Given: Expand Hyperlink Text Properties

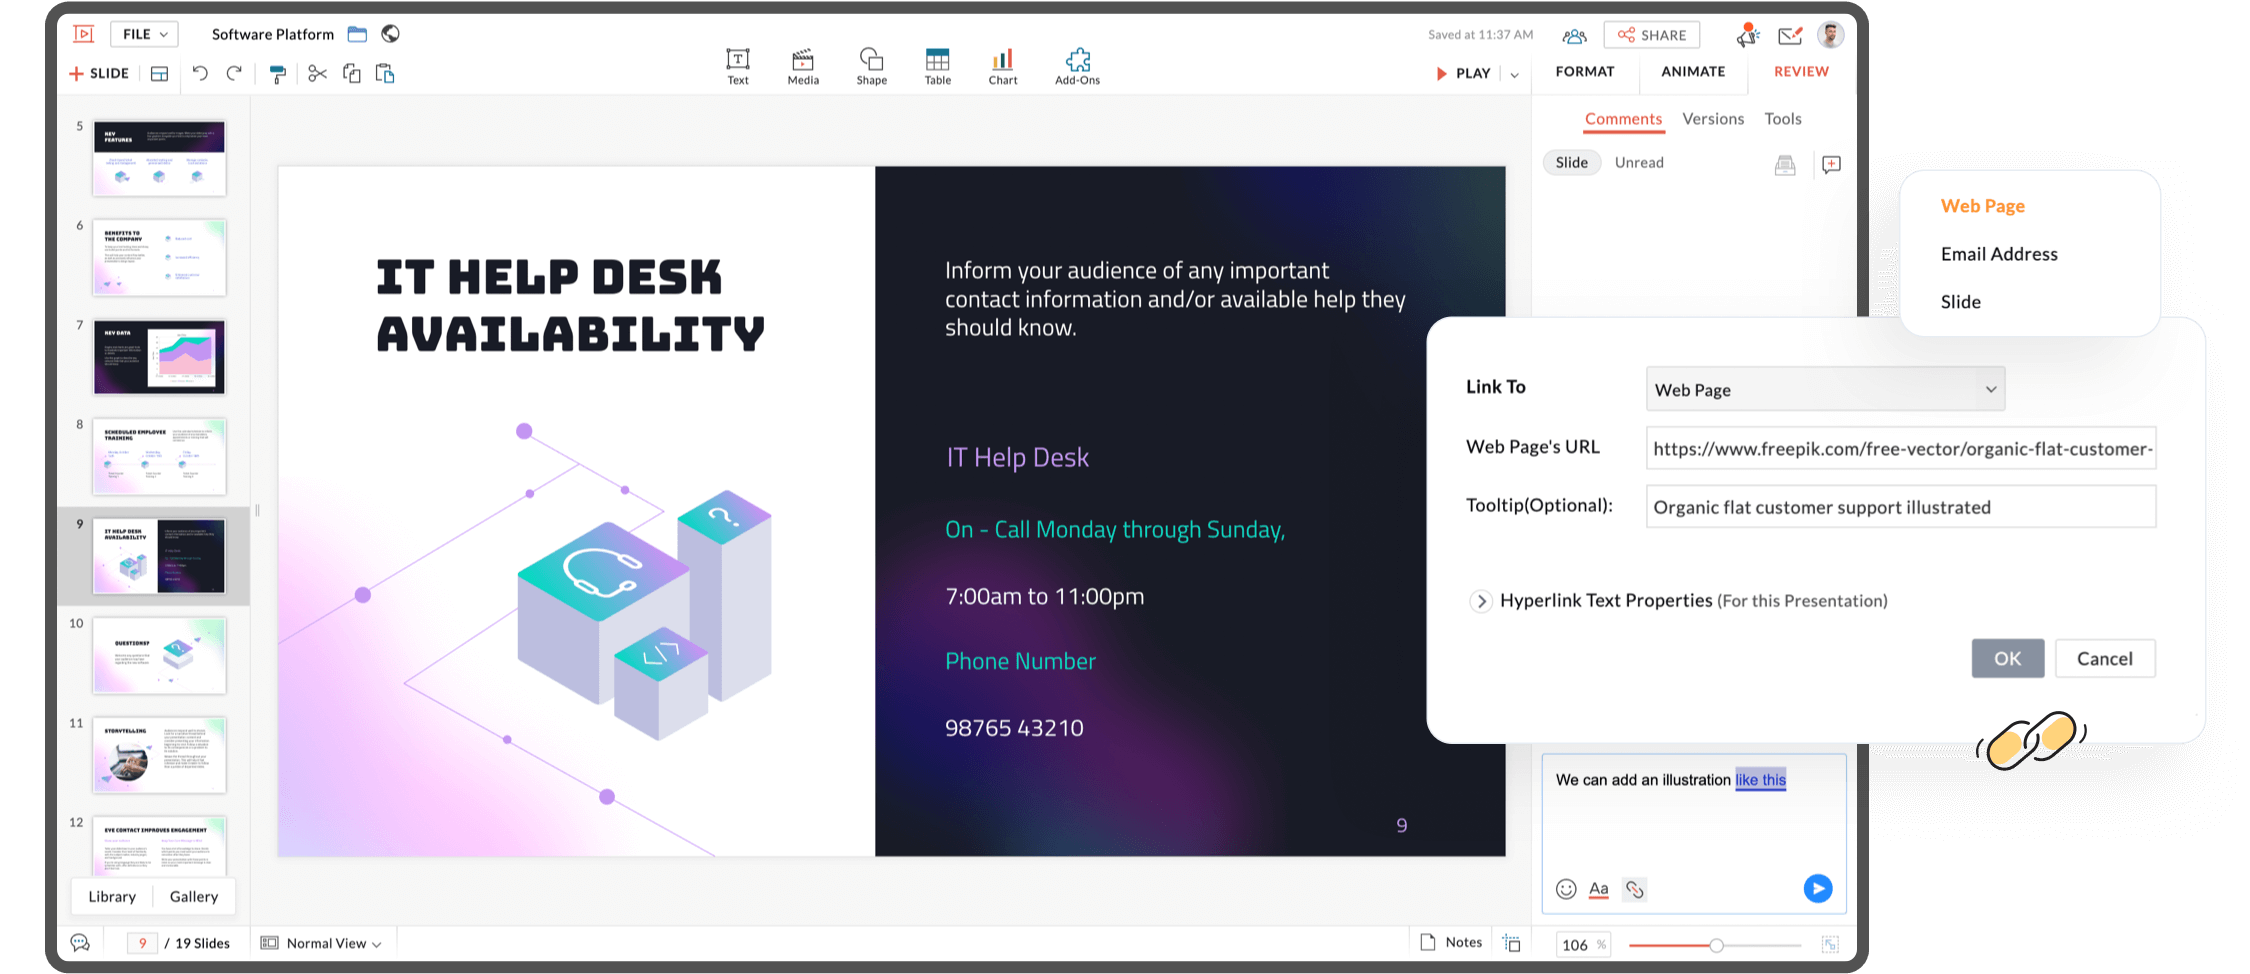Looking at the screenshot, I should 1481,601.
